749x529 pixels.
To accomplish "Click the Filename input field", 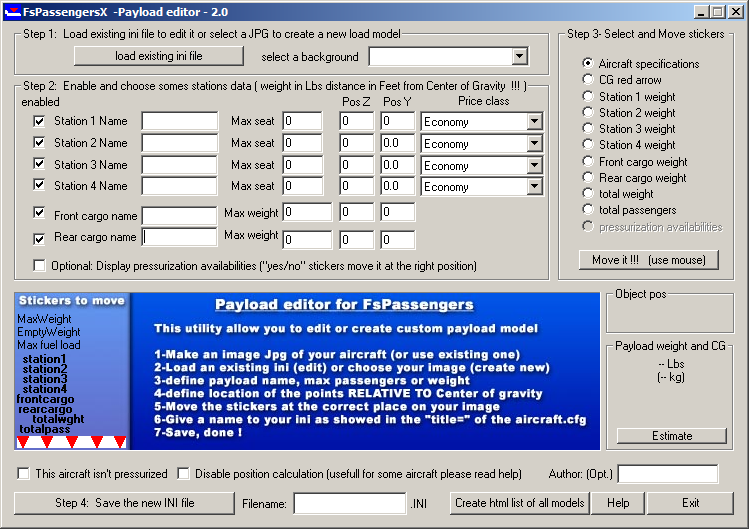I will pos(350,504).
